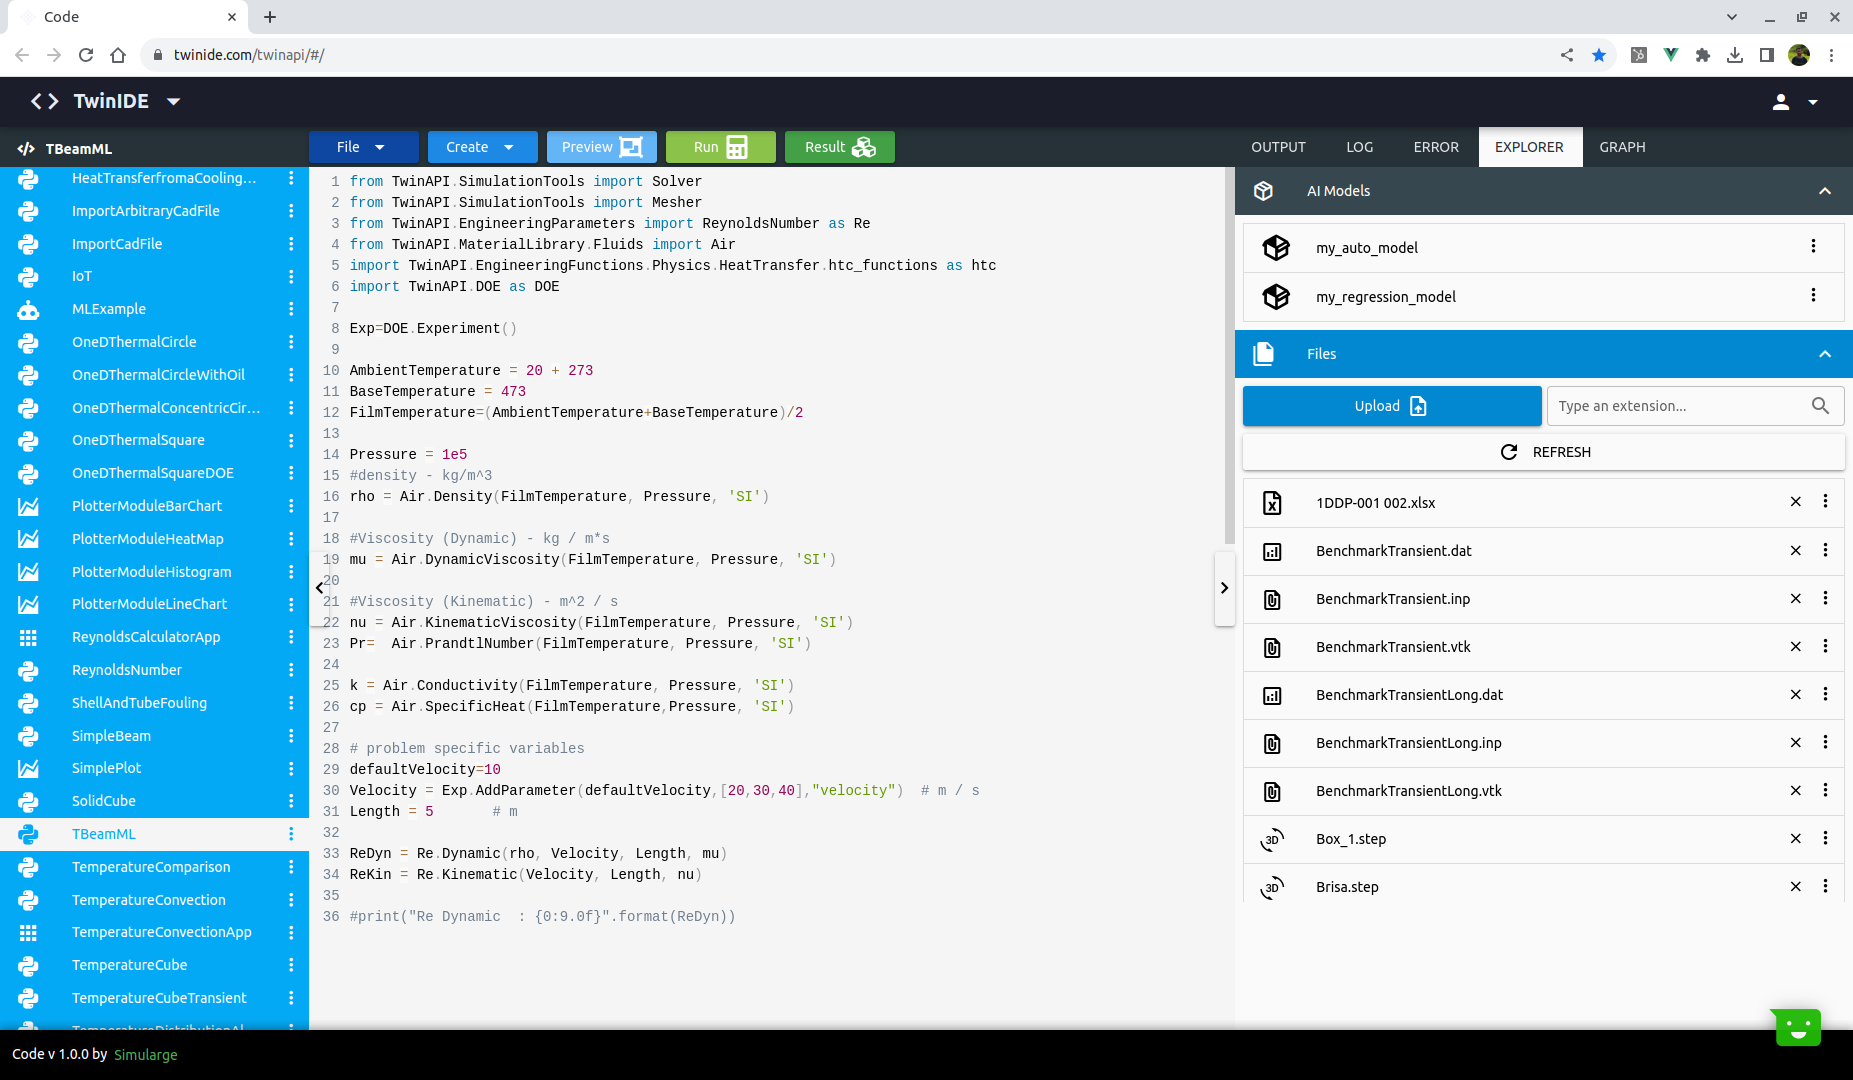Open the ShellAndTubeFouling project
The image size is (1853, 1080).
[x=139, y=703]
